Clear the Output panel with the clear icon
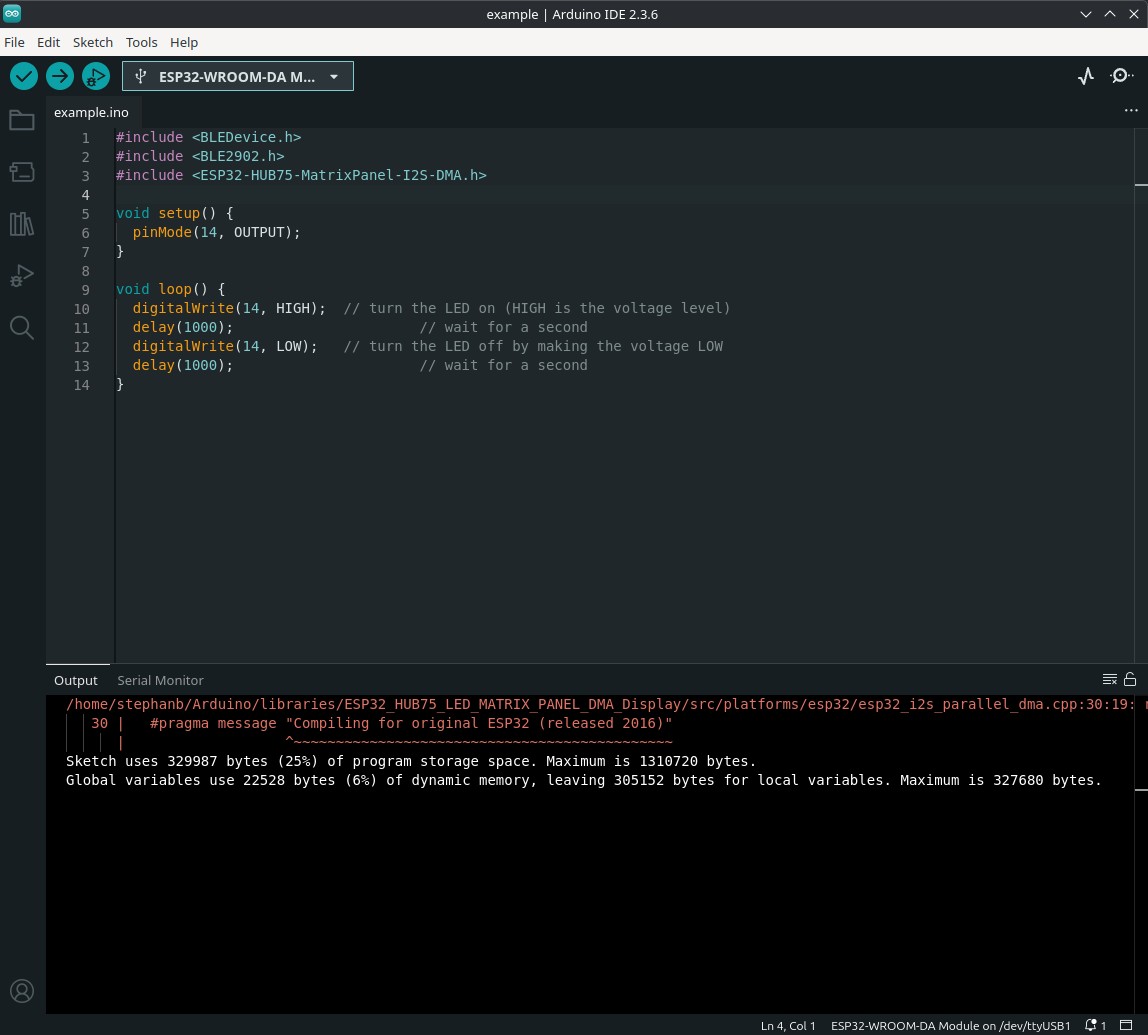 point(1111,679)
